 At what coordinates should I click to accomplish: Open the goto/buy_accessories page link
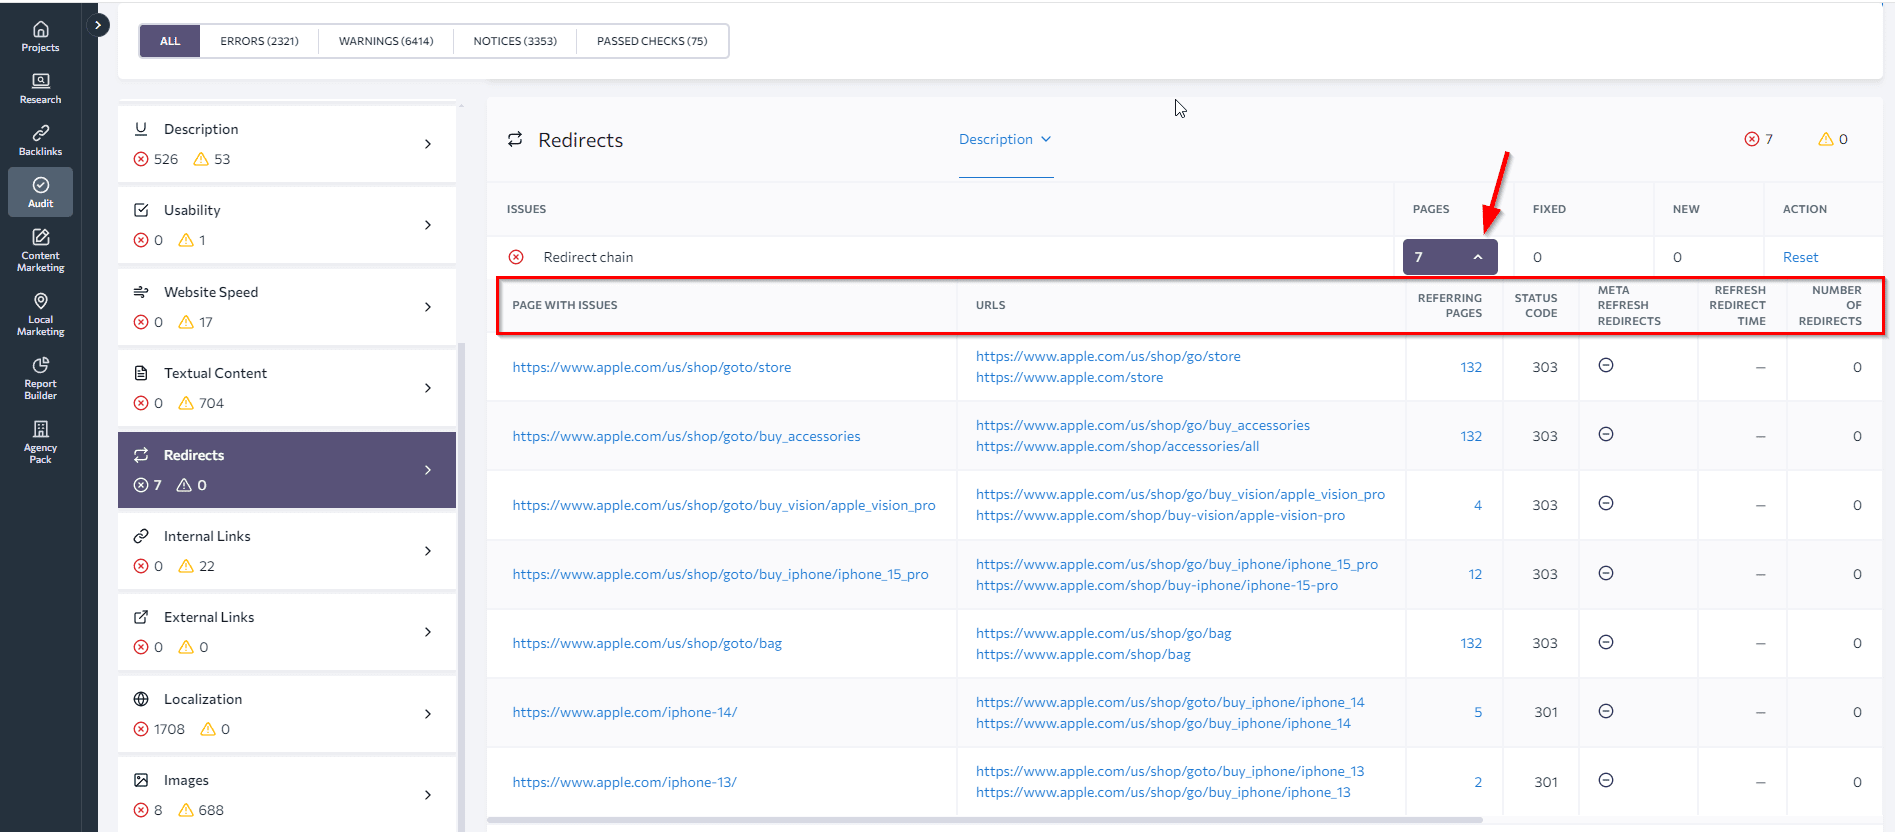686,436
